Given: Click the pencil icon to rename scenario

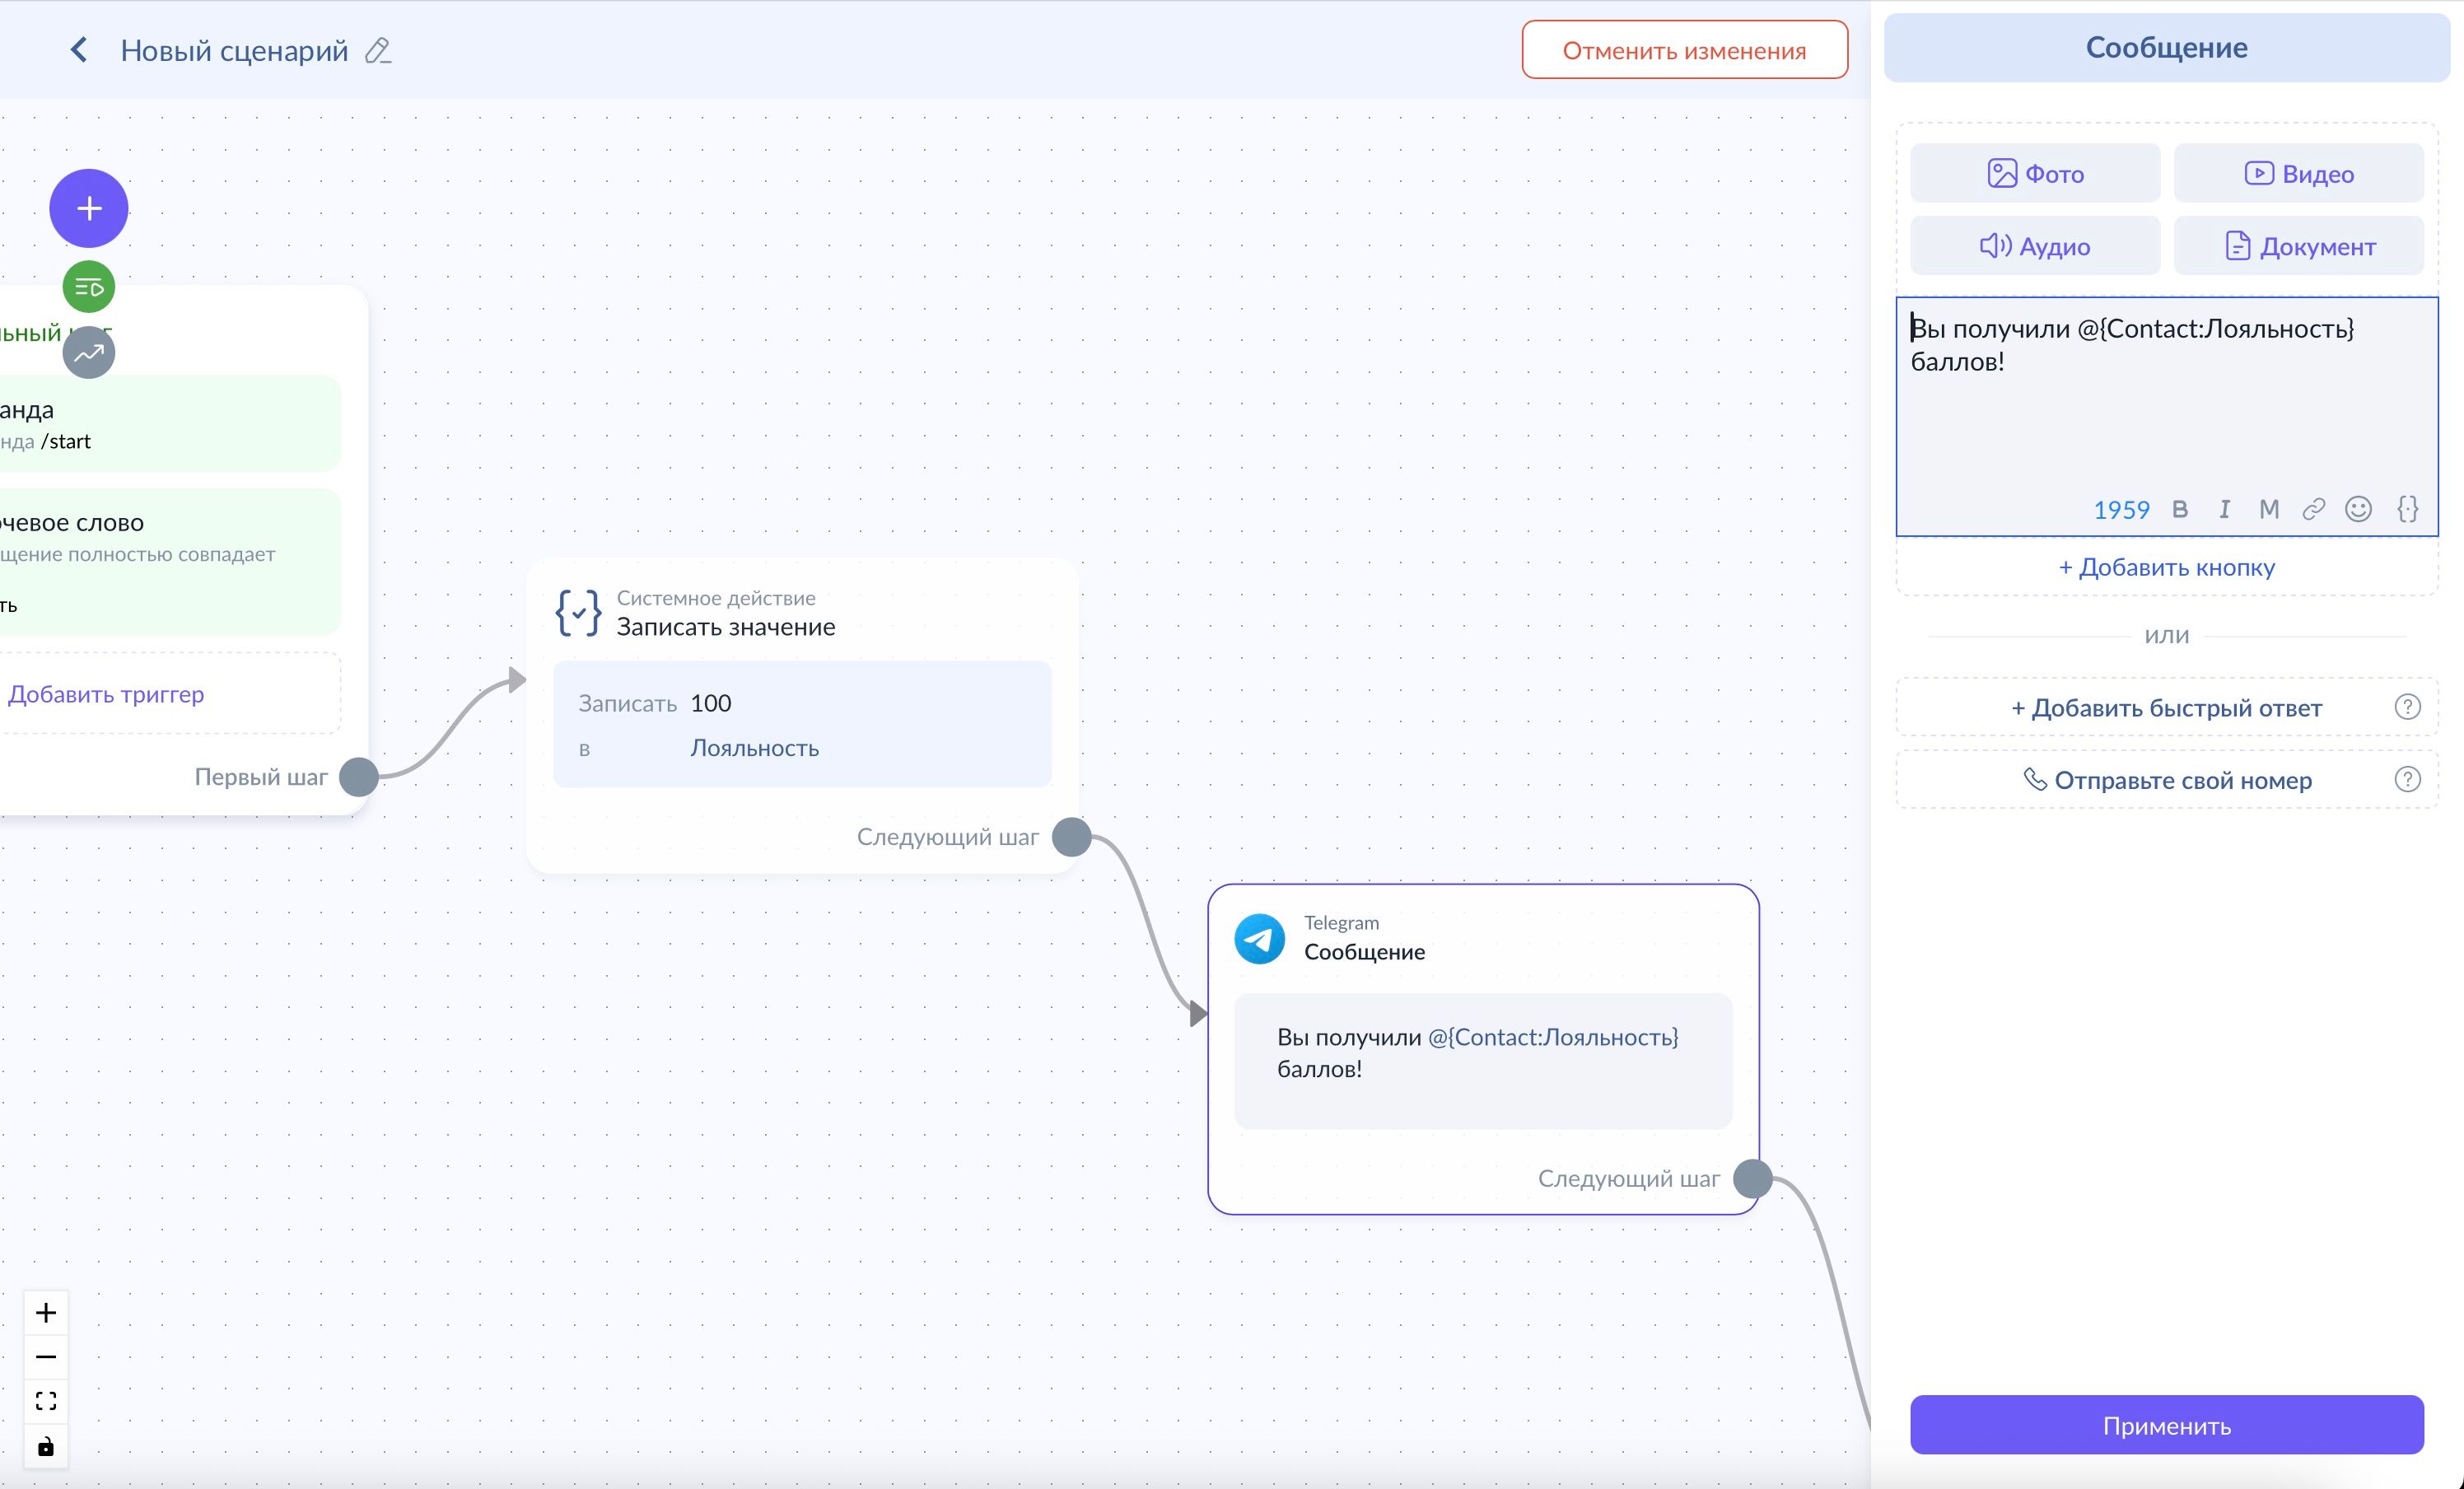Looking at the screenshot, I should click(x=378, y=51).
